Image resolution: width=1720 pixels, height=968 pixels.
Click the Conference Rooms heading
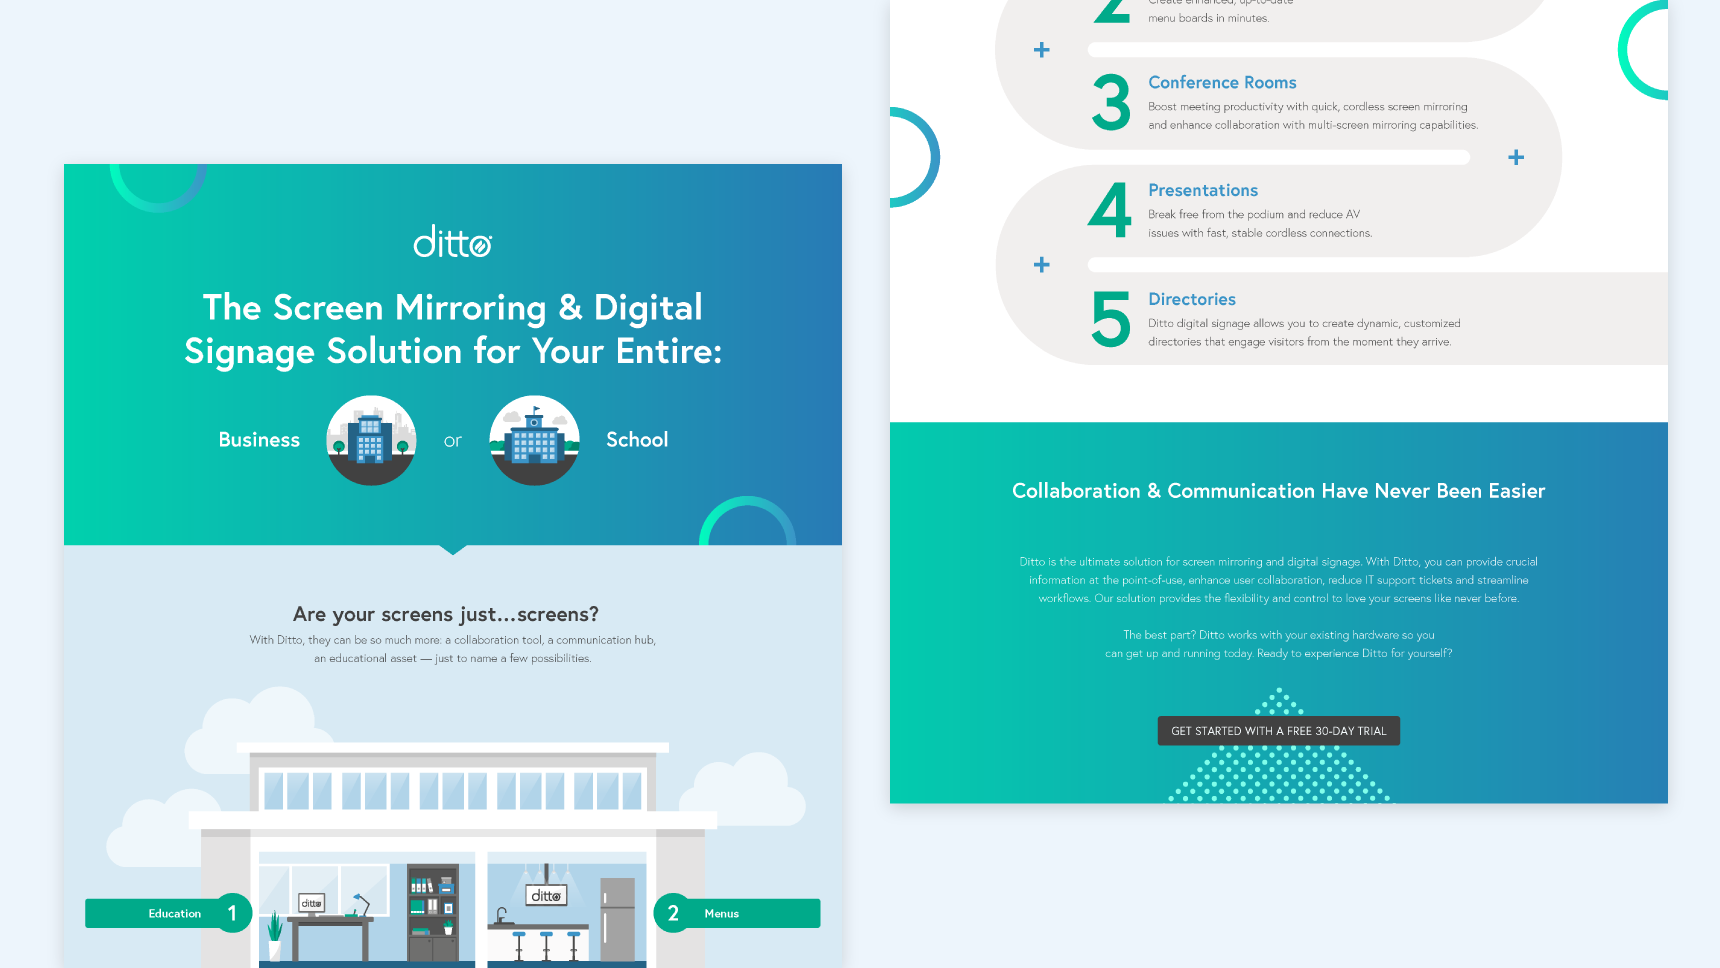[x=1222, y=82]
